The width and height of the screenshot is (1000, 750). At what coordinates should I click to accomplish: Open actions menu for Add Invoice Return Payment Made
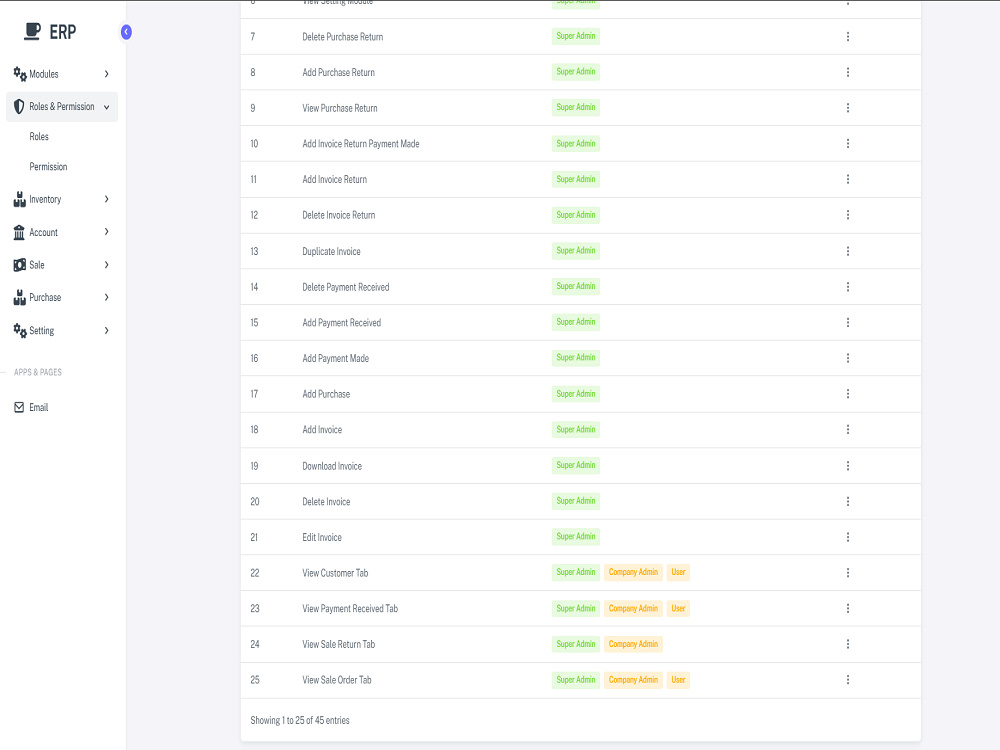pos(848,143)
